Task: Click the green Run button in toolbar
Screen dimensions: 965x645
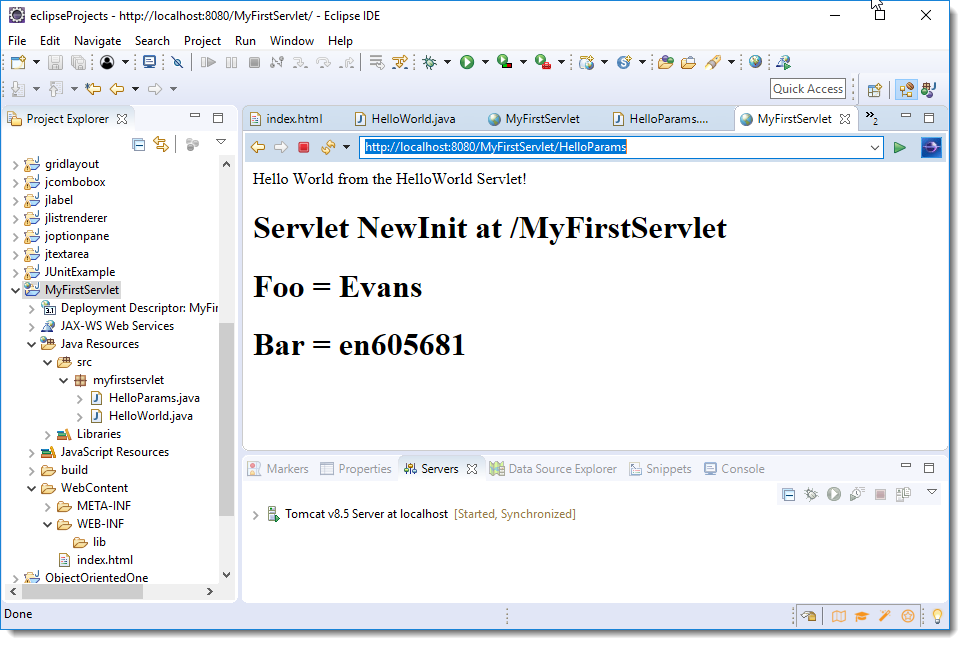Action: (467, 62)
